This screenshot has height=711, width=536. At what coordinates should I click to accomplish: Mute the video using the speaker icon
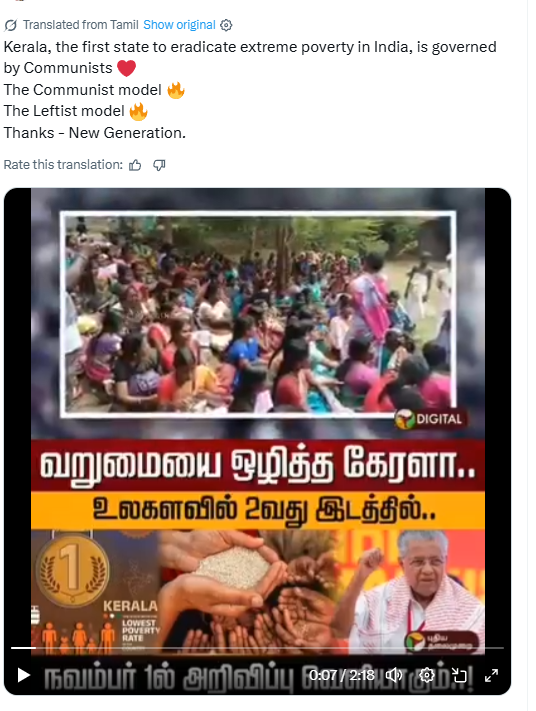[x=394, y=676]
